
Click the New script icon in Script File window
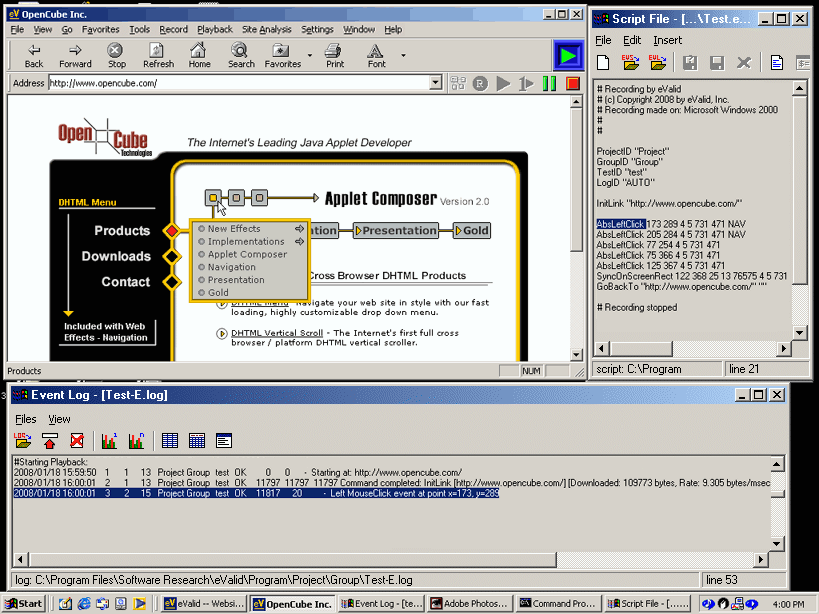coord(603,63)
